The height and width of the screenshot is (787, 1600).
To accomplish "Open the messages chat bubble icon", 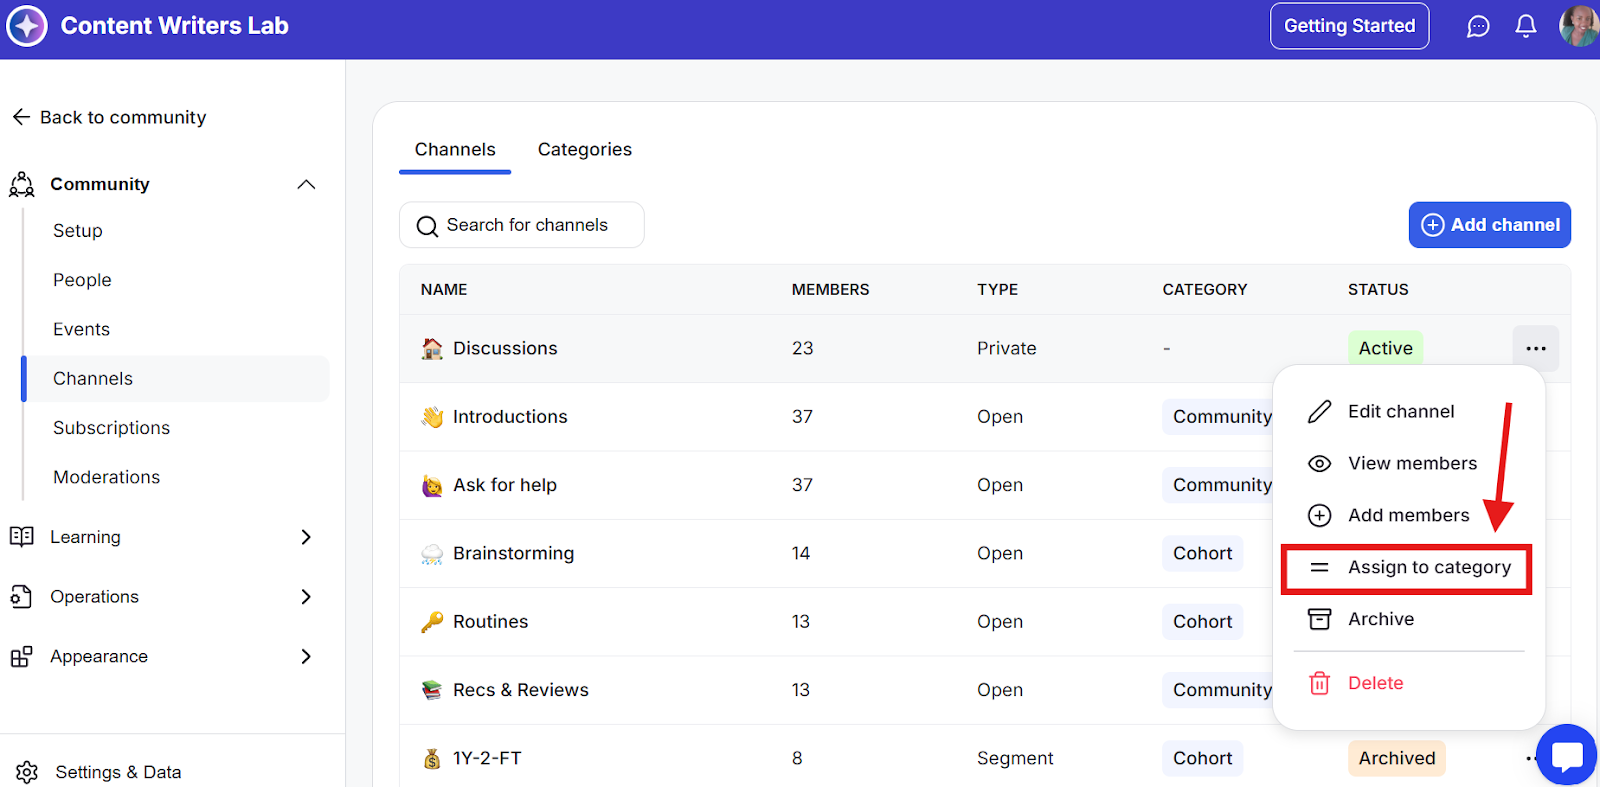I will (1478, 27).
